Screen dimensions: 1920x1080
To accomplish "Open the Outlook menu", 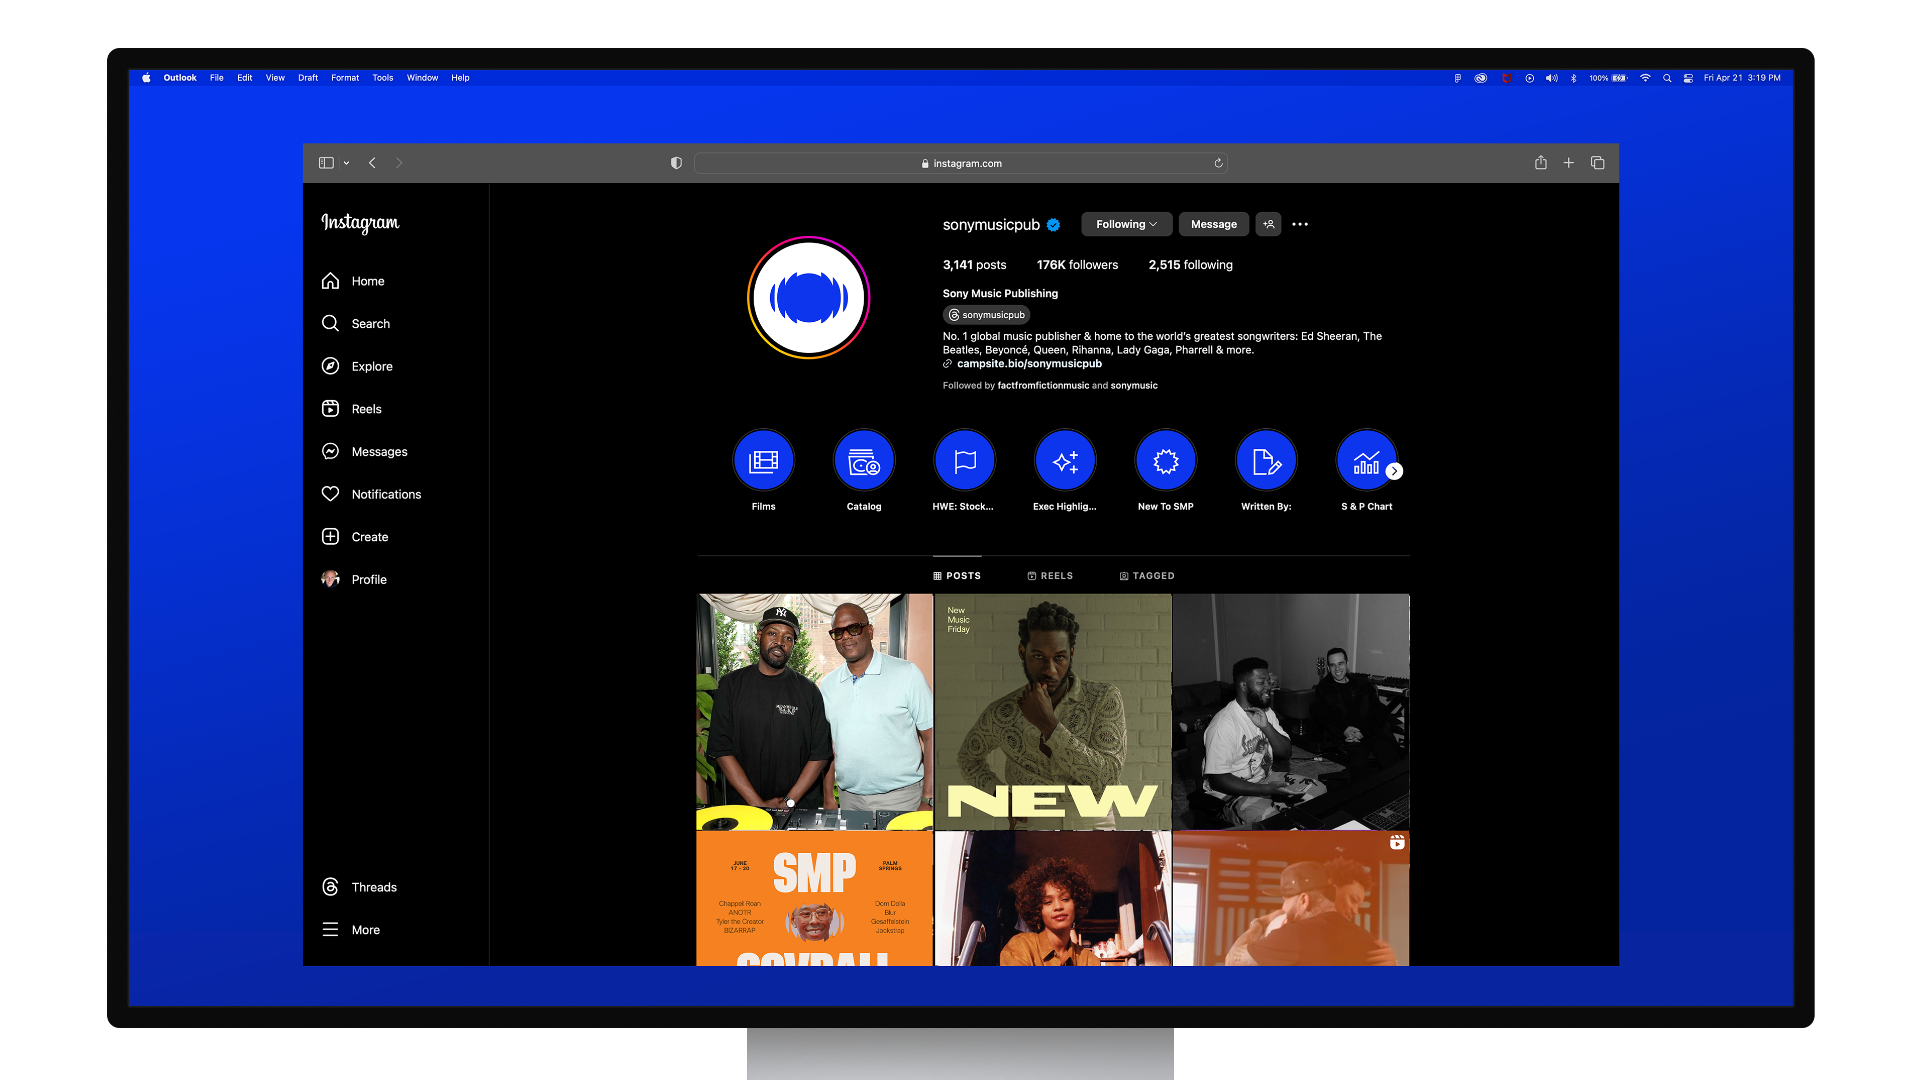I will [180, 78].
